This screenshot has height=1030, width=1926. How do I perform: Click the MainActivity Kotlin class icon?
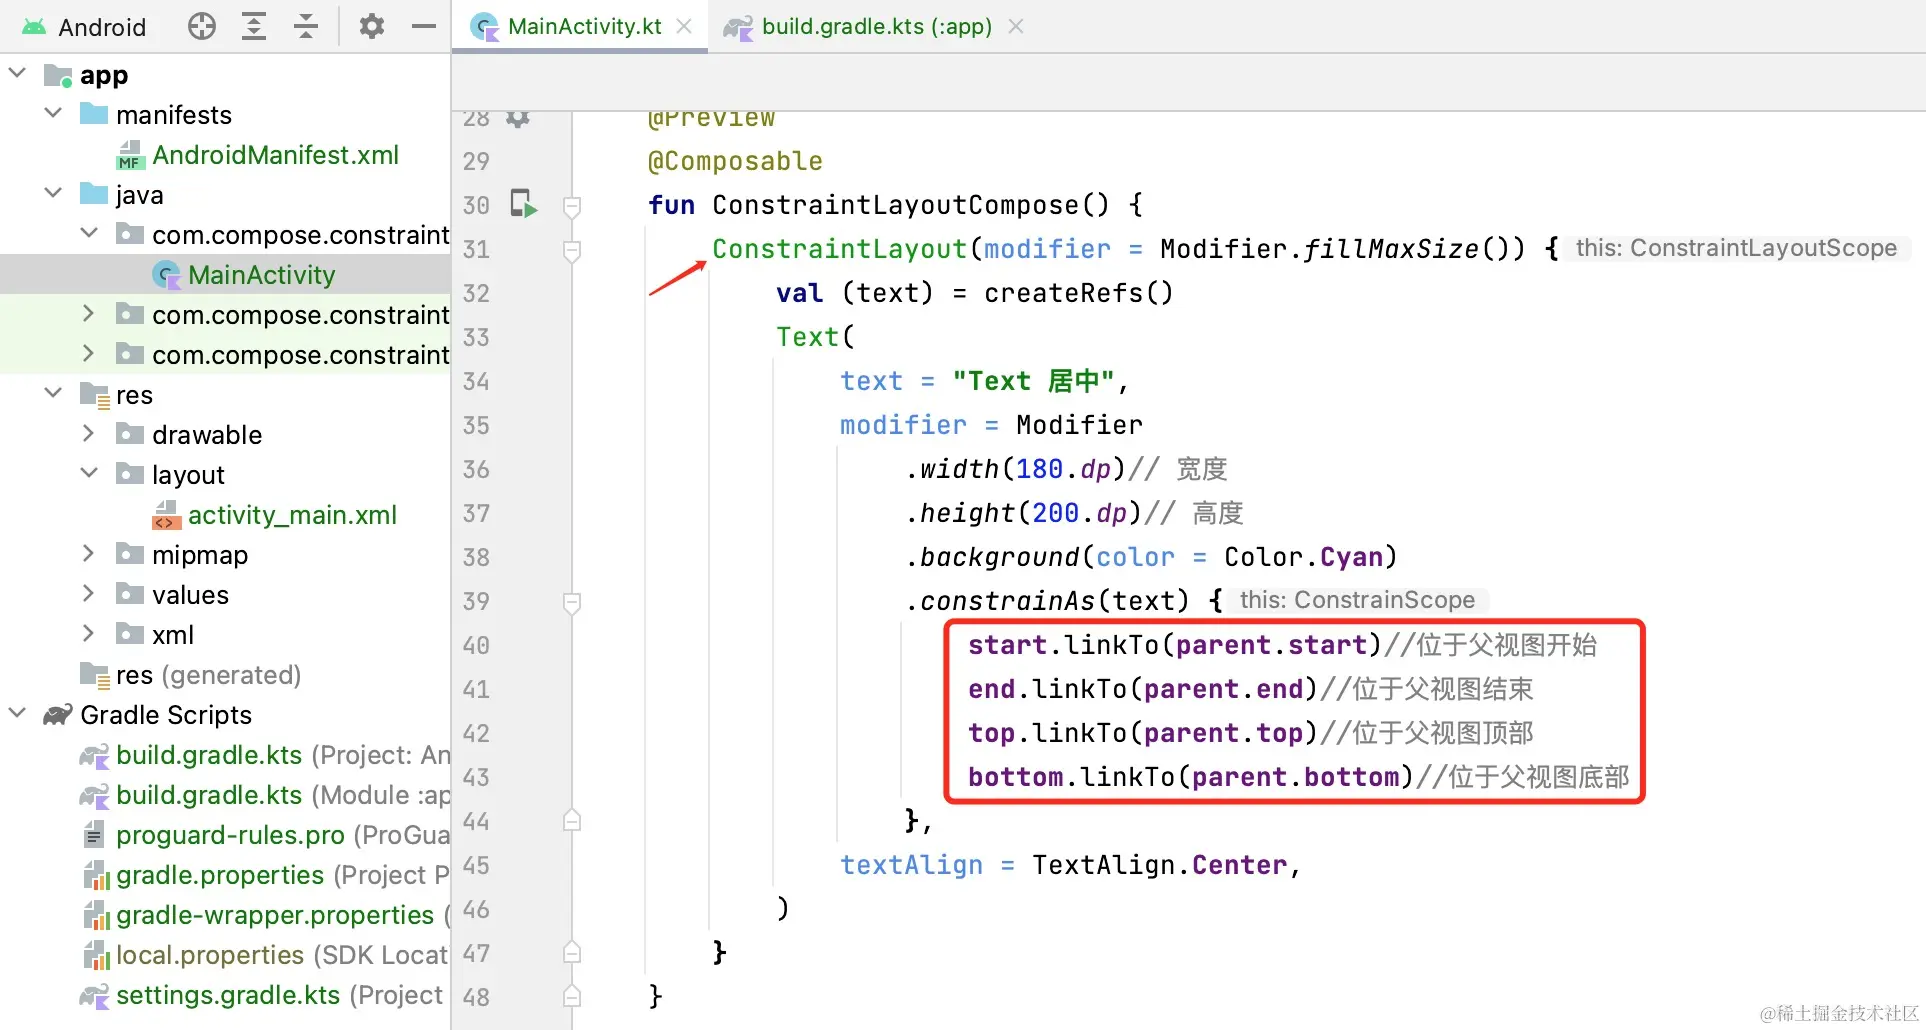pyautogui.click(x=166, y=275)
